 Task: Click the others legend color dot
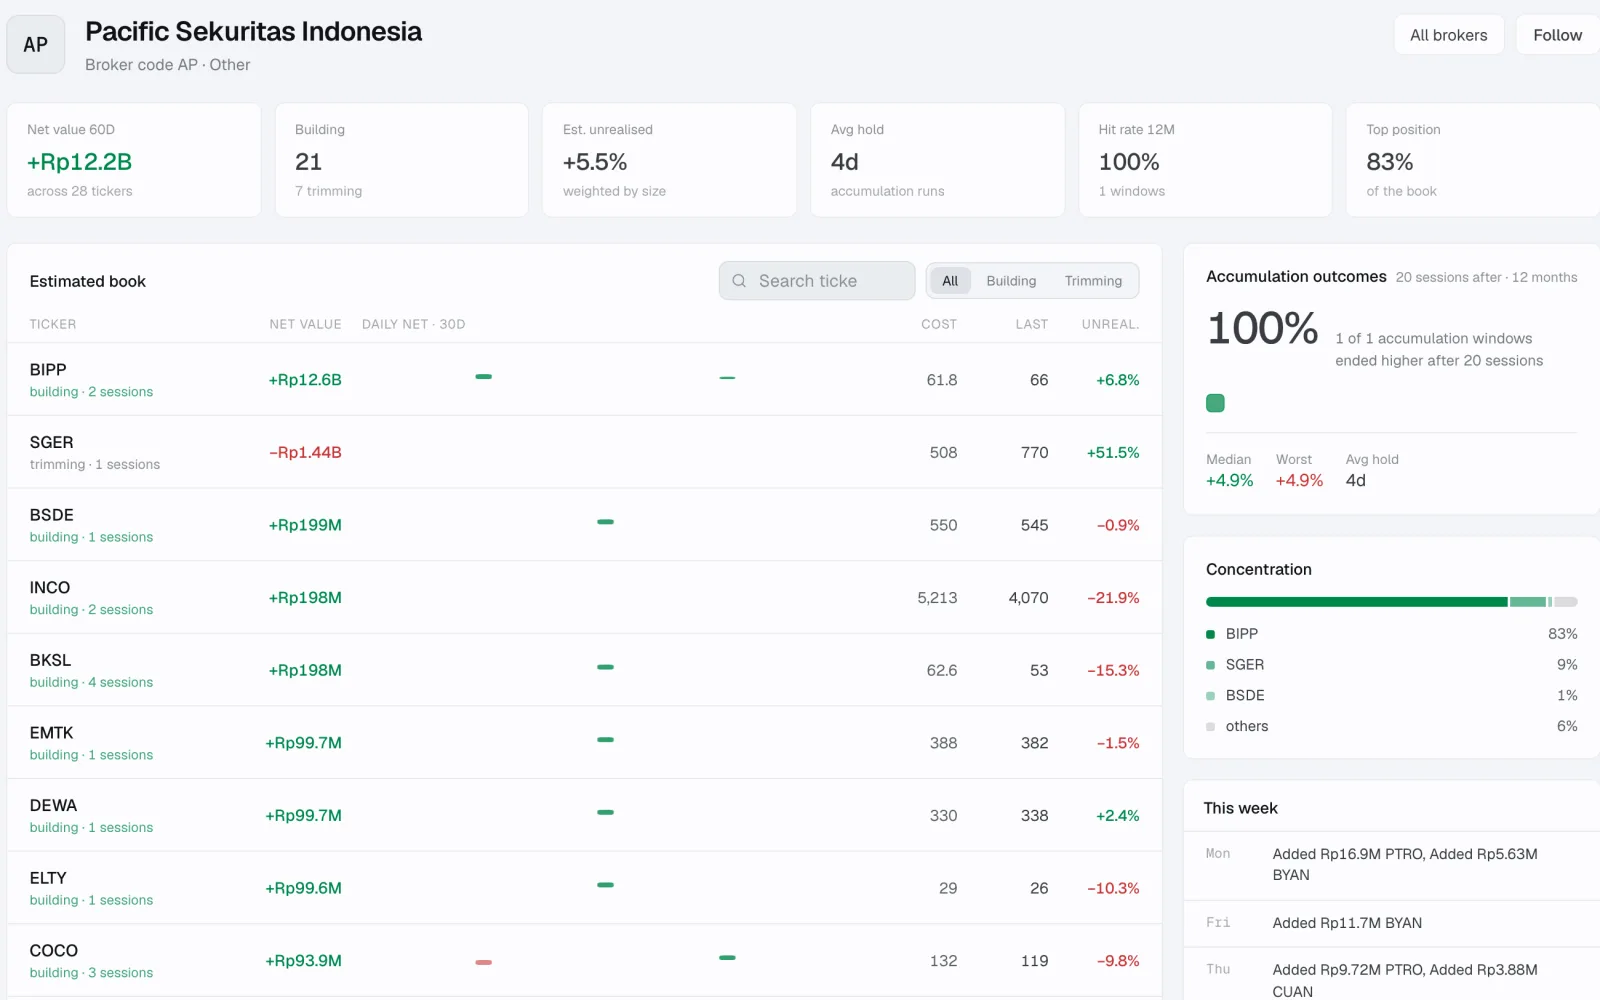pyautogui.click(x=1210, y=727)
